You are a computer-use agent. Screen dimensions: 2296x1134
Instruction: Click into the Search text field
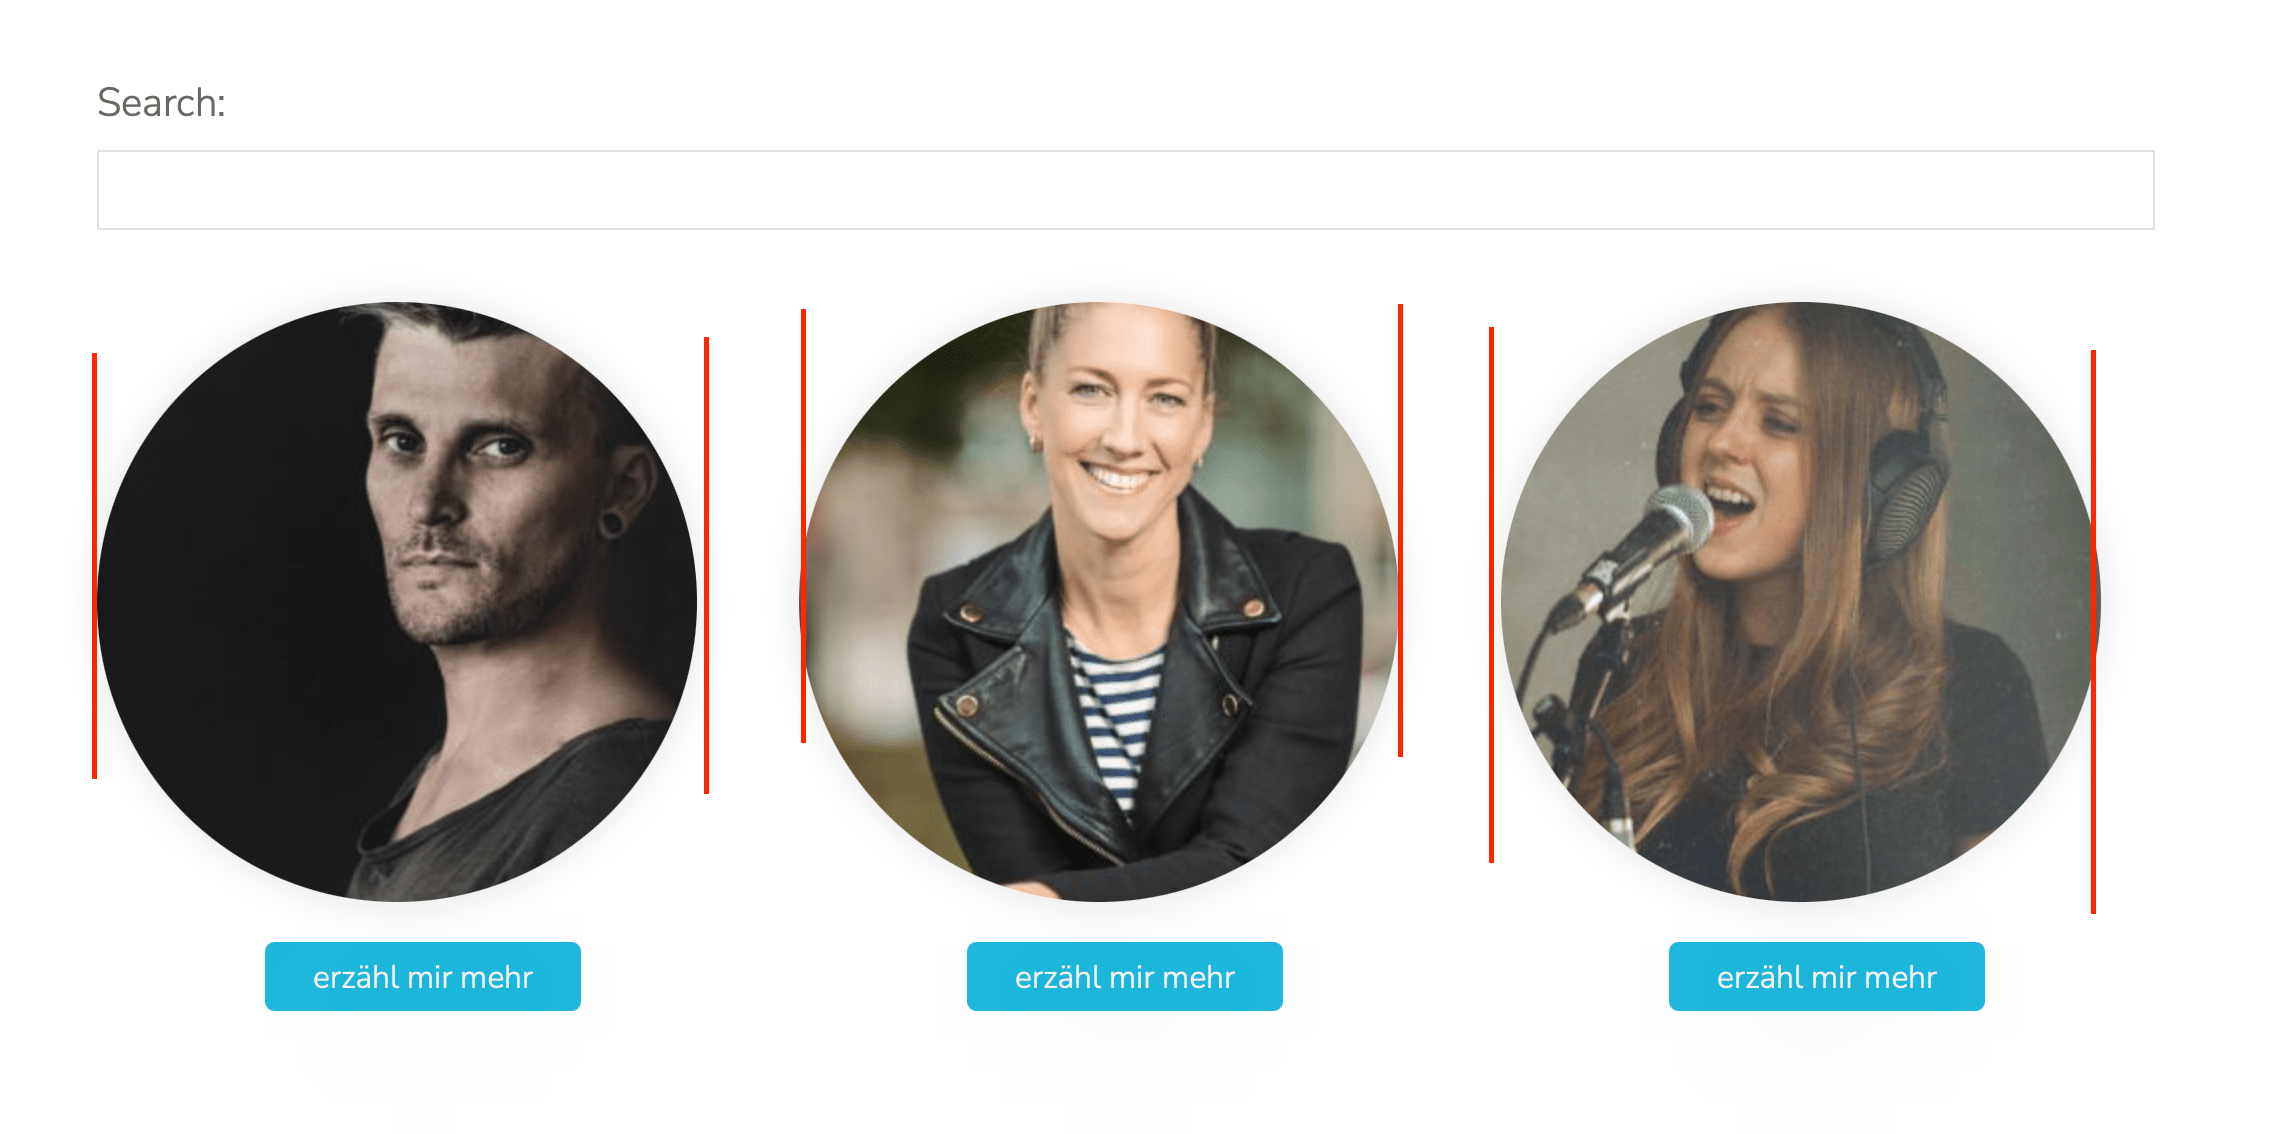(x=1125, y=190)
